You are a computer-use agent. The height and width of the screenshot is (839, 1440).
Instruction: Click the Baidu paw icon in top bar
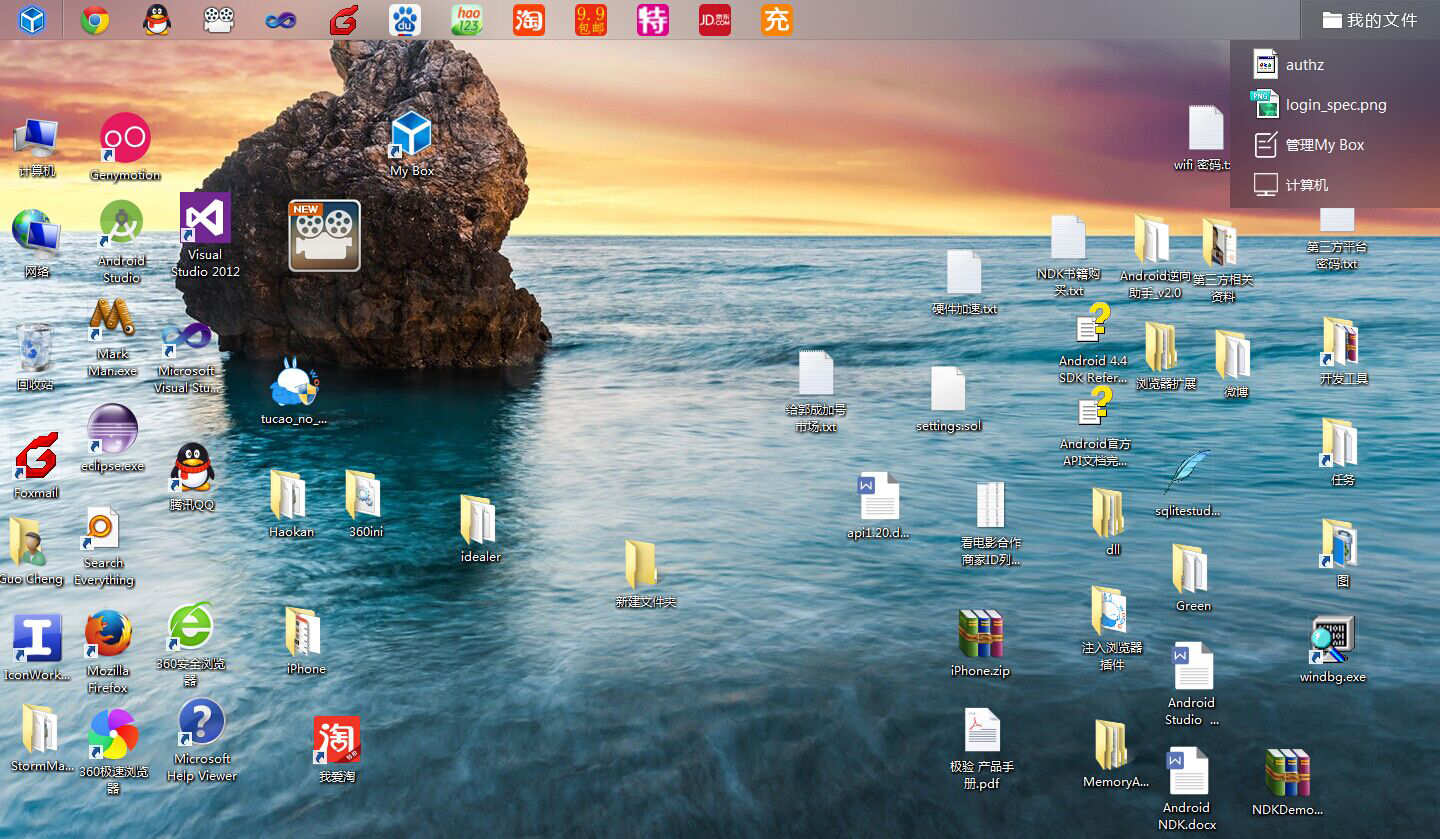pos(405,20)
